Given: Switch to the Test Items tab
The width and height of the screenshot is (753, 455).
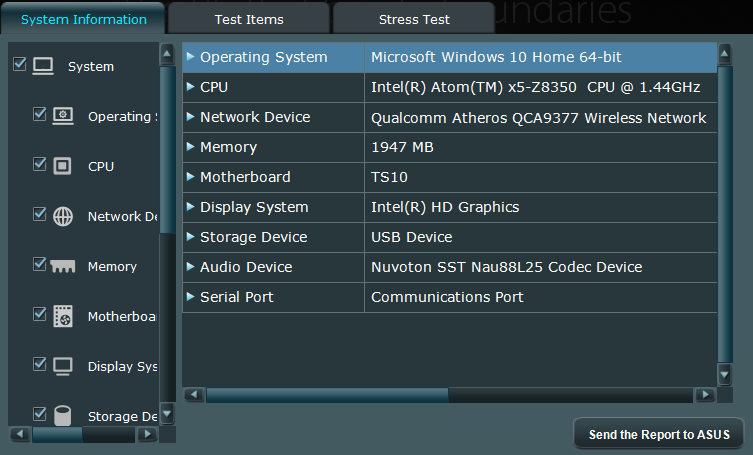Looking at the screenshot, I should coord(249,19).
